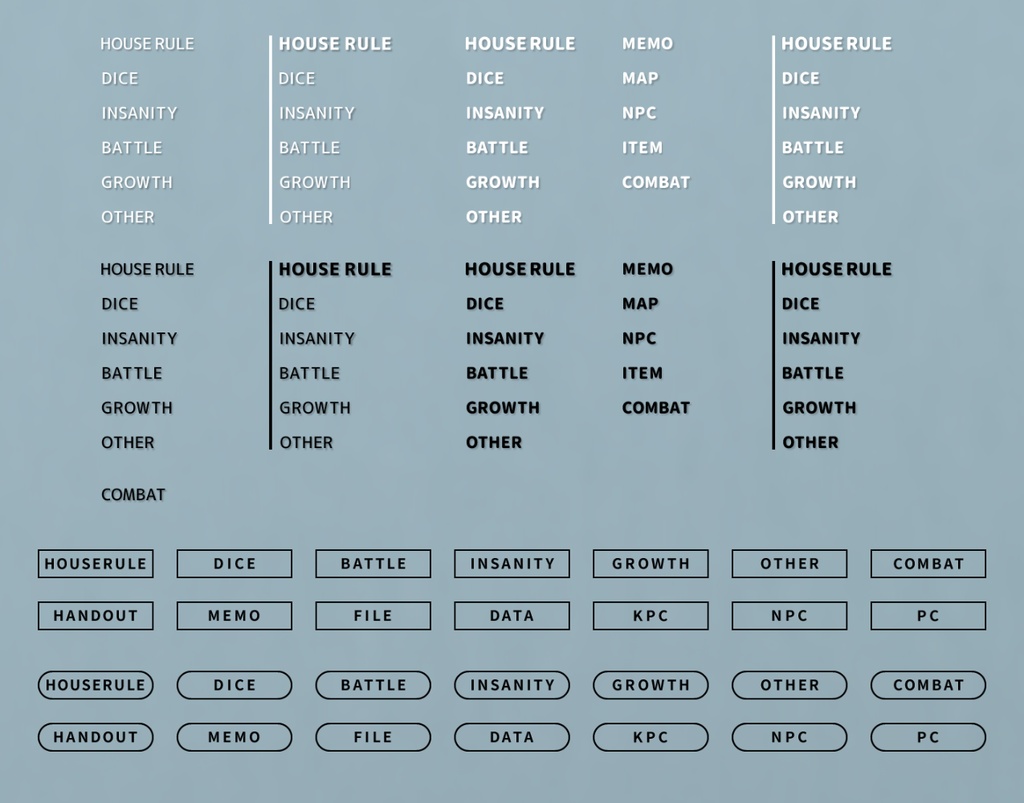Image resolution: width=1024 pixels, height=803 pixels.
Task: Click the rectangular HOUSERULE button
Action: tap(95, 563)
